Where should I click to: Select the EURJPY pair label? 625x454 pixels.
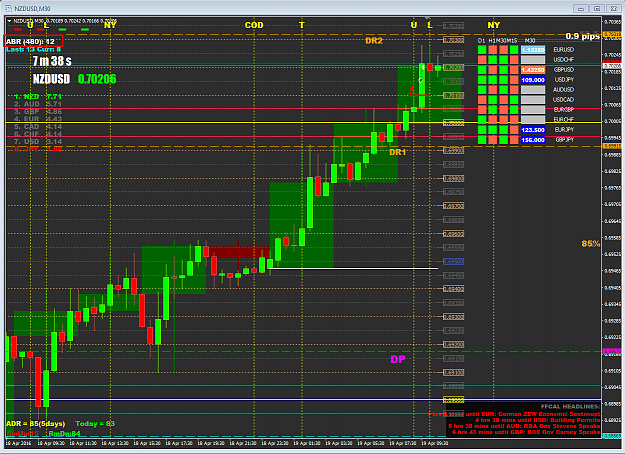564,130
